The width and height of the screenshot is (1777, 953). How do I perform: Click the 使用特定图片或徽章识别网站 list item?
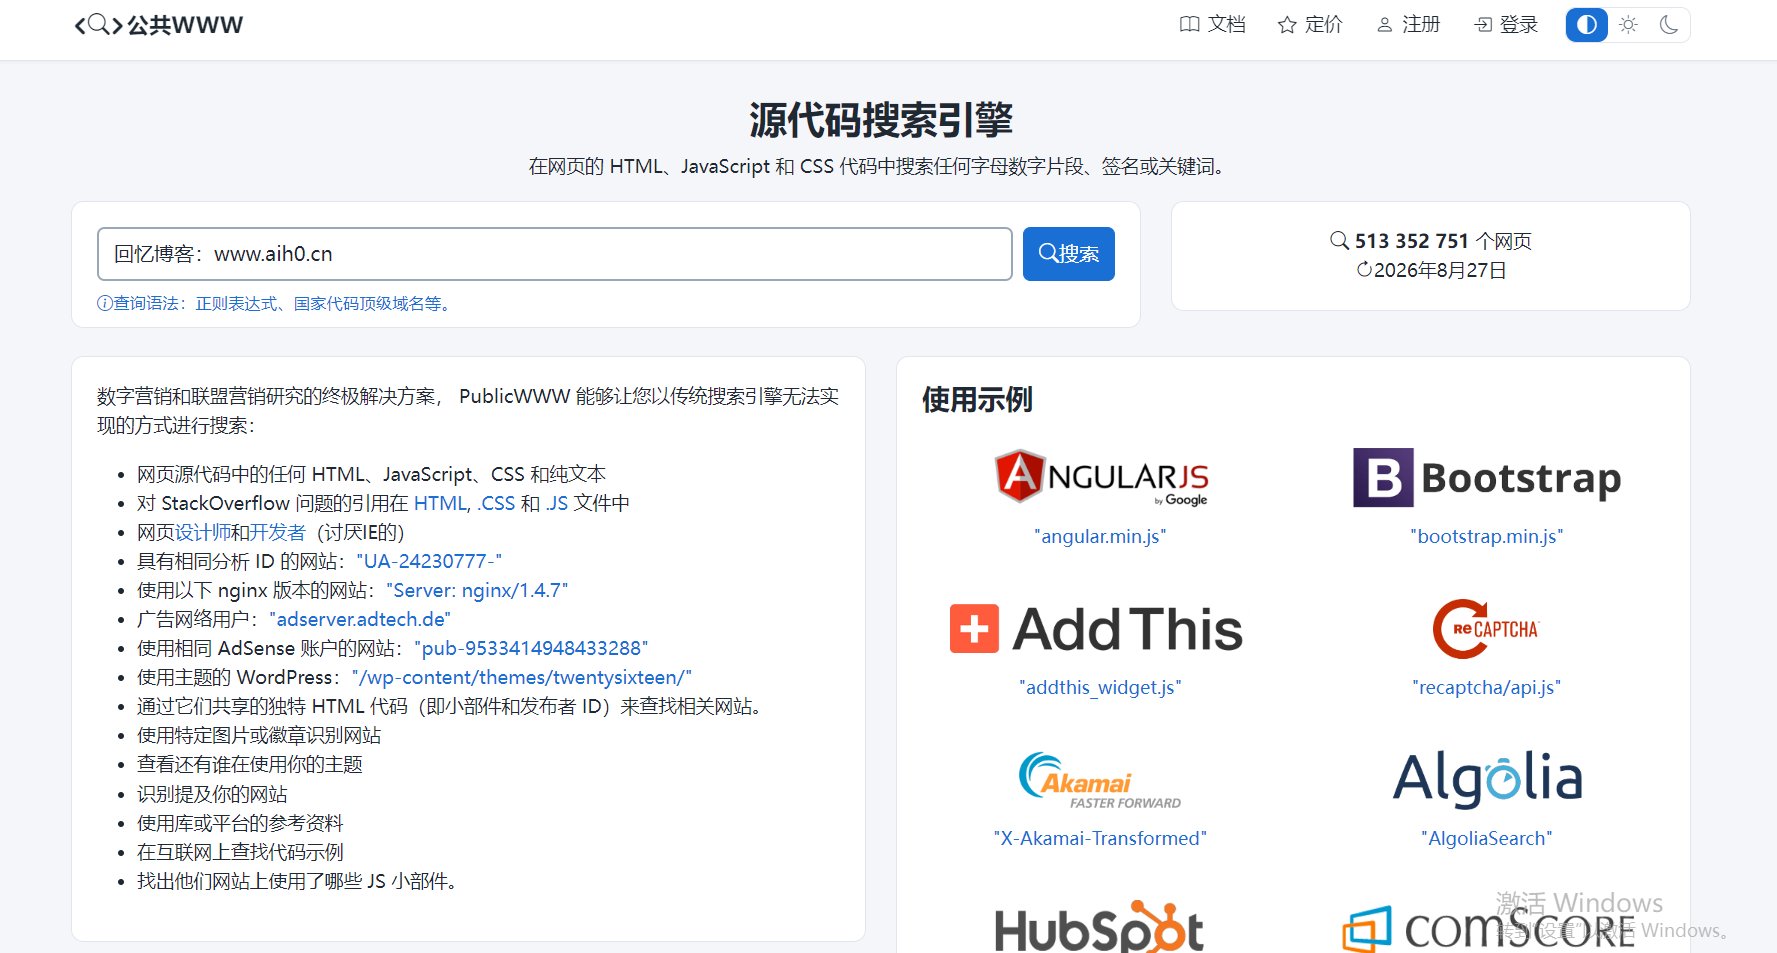(x=259, y=735)
